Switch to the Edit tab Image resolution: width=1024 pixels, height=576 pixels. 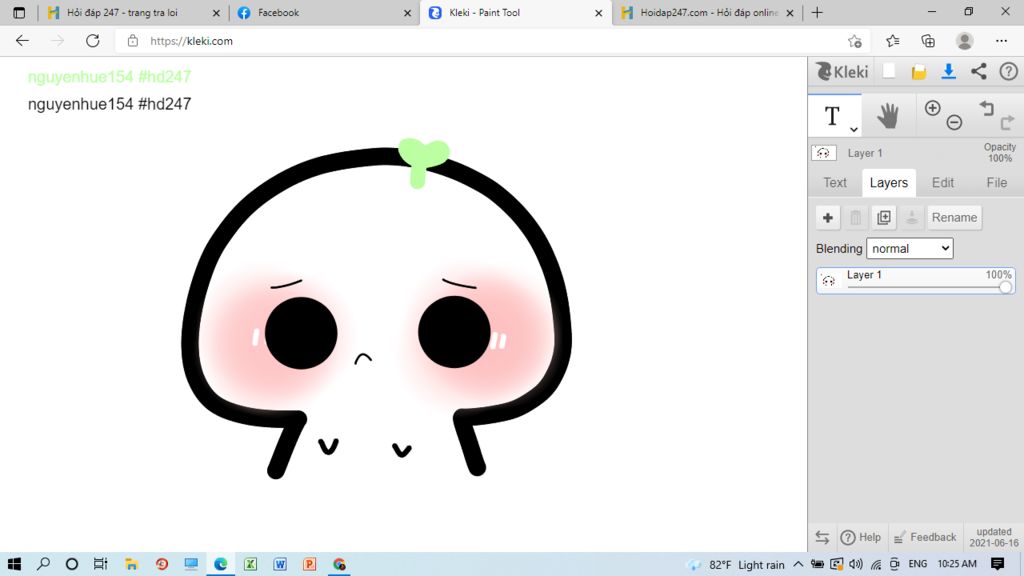coord(942,183)
